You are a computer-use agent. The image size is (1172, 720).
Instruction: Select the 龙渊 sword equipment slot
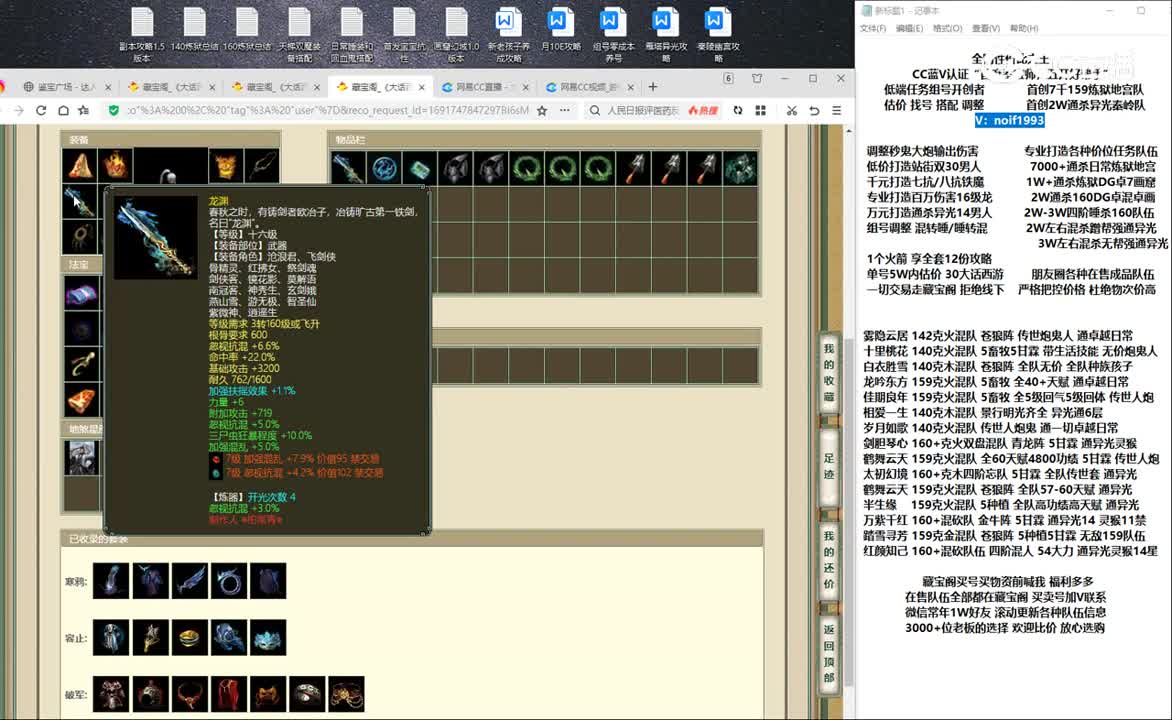(79, 201)
